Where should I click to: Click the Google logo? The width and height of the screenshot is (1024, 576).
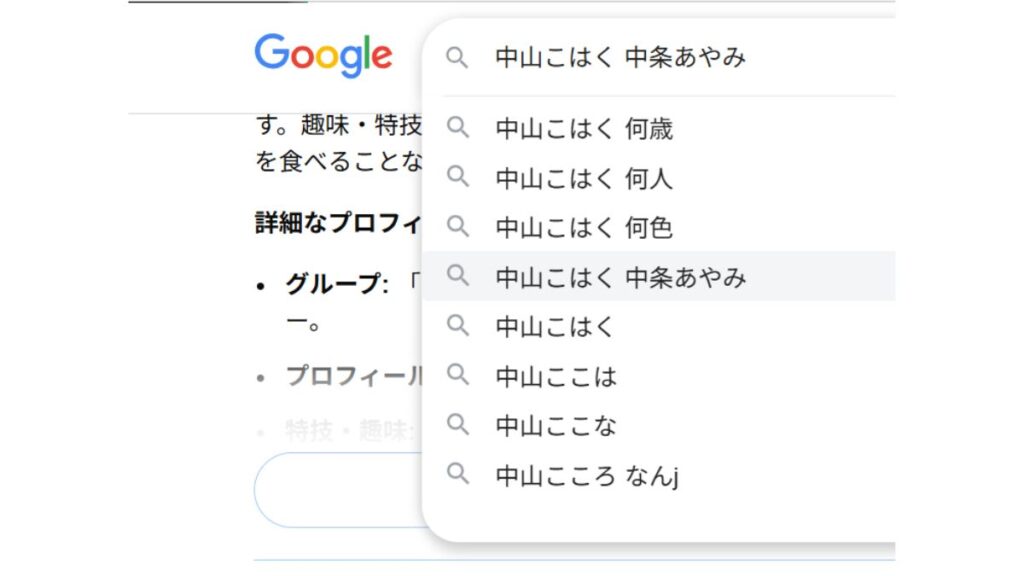pyautogui.click(x=323, y=55)
